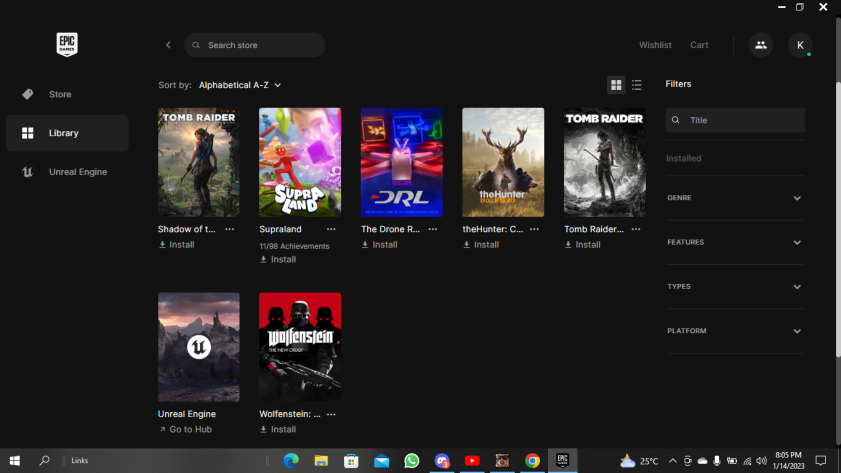Screen dimensions: 841x473
Task: Open the DRL game cover
Action: (402, 162)
